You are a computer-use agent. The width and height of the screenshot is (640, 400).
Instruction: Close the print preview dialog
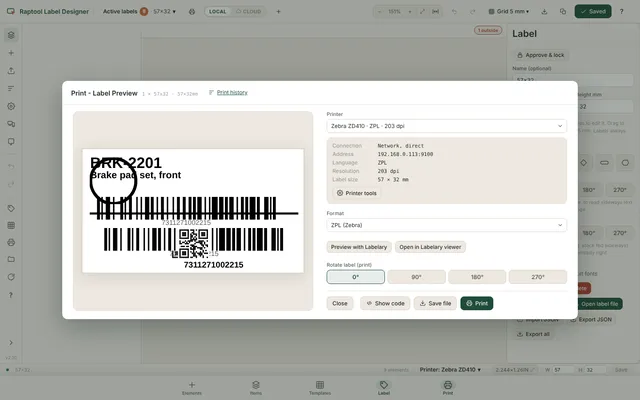[340, 304]
